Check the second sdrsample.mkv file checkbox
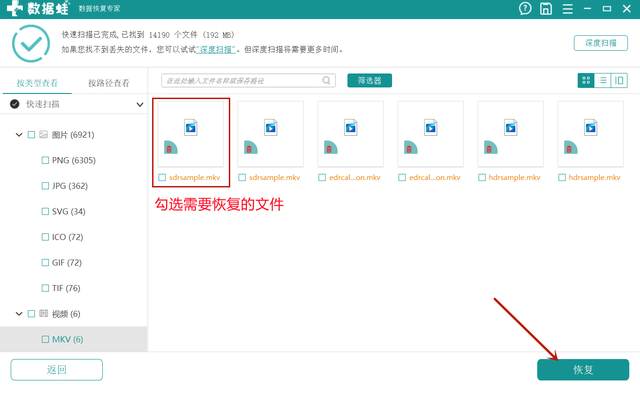The width and height of the screenshot is (640, 393). click(242, 178)
